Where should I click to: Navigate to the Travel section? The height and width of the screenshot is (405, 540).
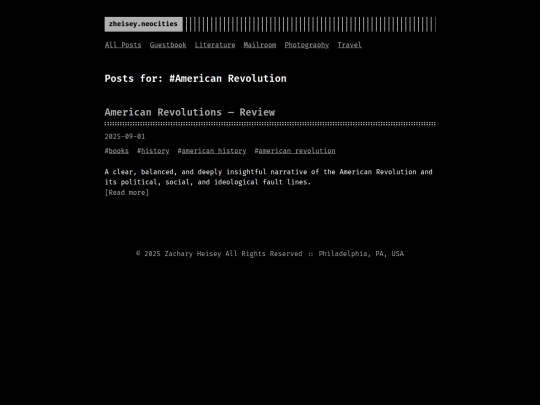[350, 45]
